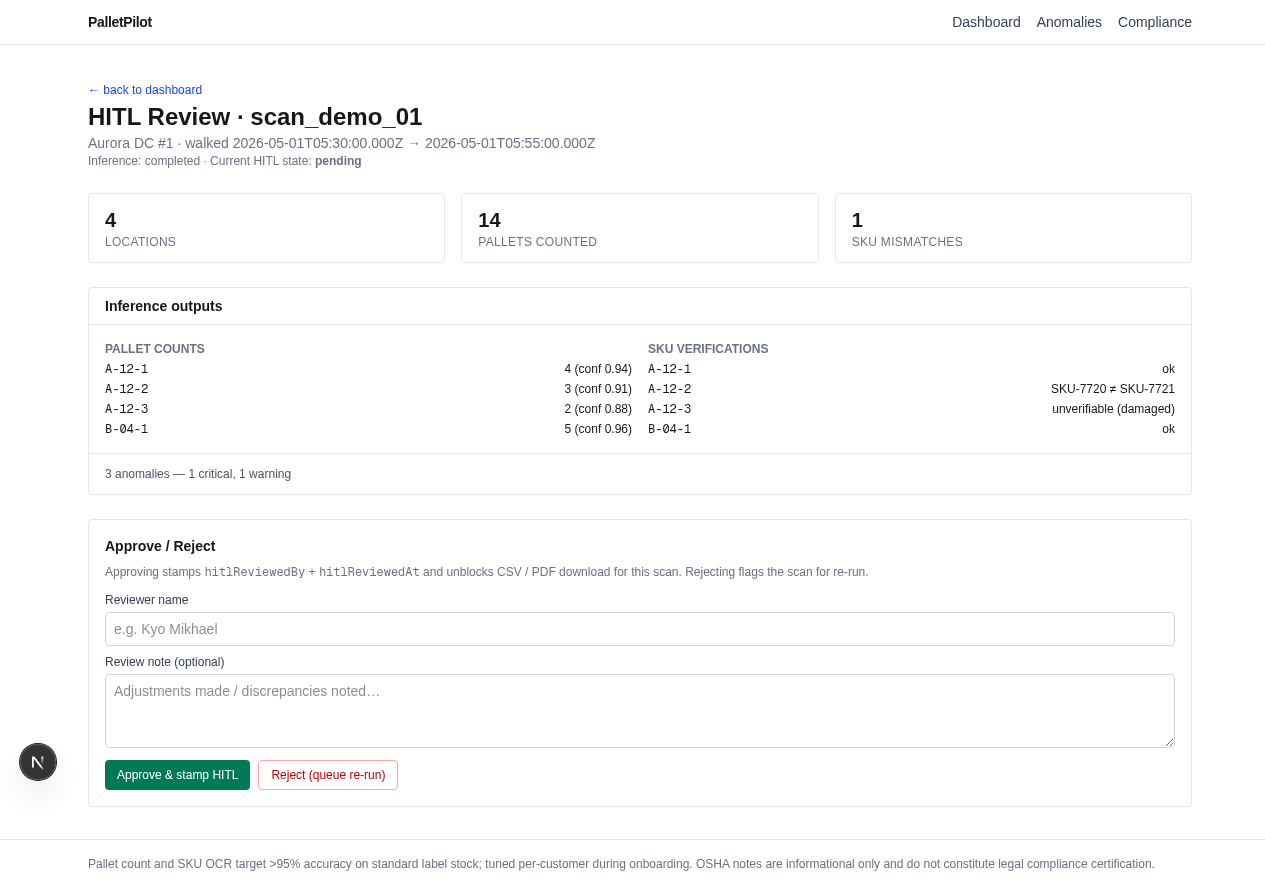The height and width of the screenshot is (888, 1265).
Task: Select the SKU Mismatches stat card
Action: pyautogui.click(x=1013, y=228)
